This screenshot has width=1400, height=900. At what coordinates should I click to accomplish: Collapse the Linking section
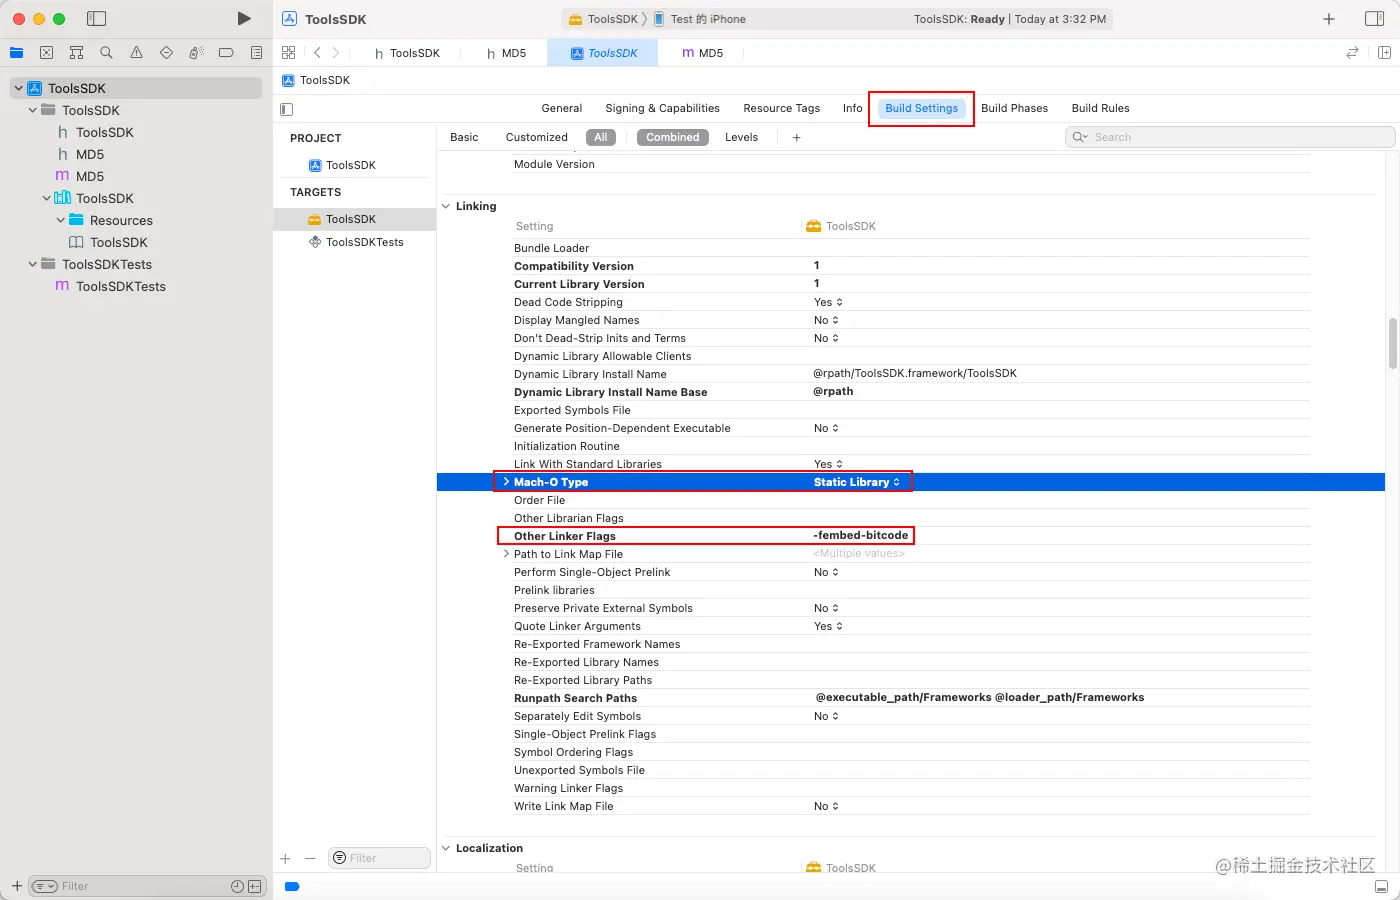click(446, 206)
